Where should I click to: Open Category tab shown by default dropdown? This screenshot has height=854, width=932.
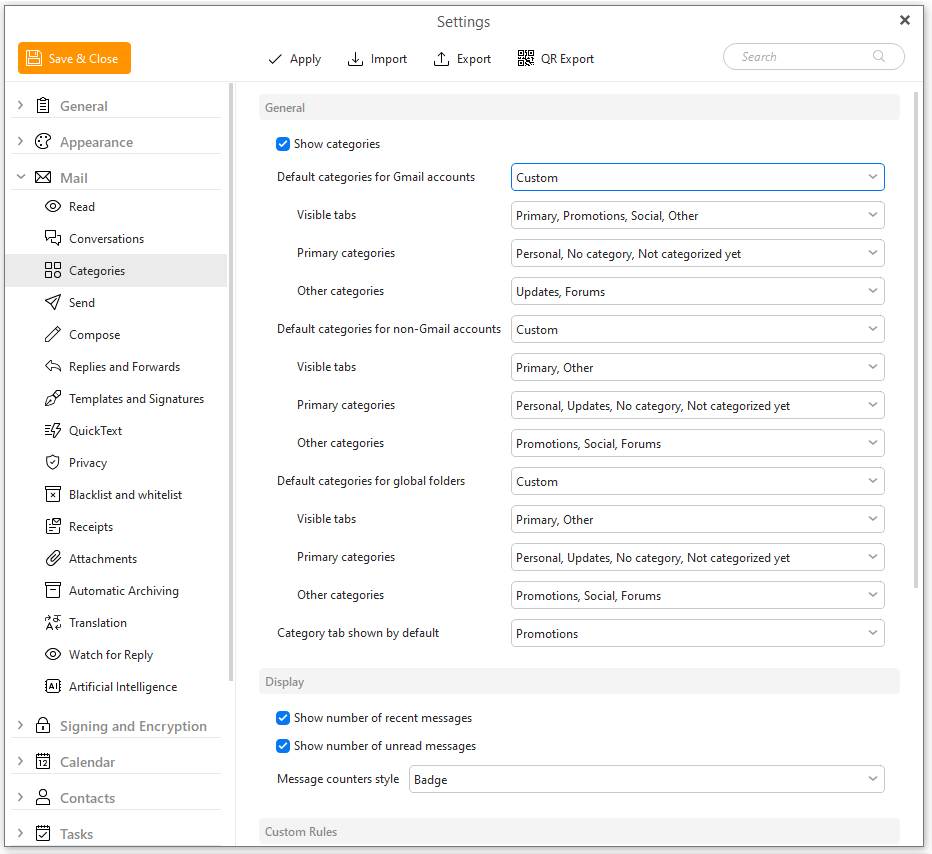(698, 634)
